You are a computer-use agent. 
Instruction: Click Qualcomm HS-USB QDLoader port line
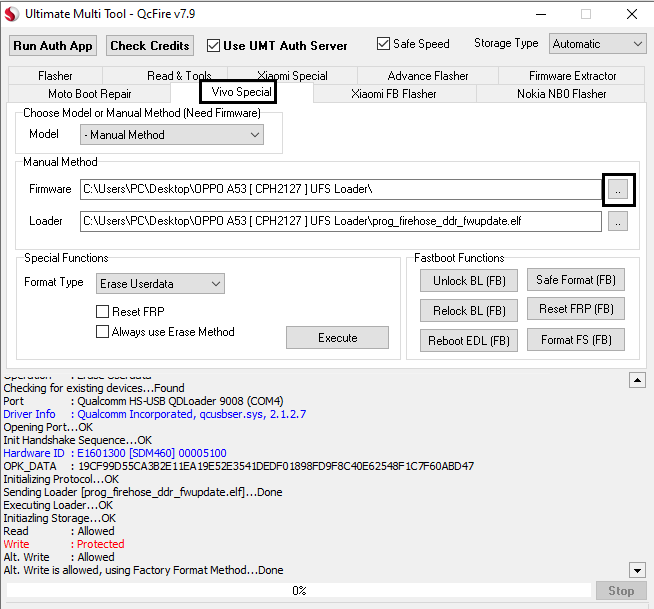143,401
